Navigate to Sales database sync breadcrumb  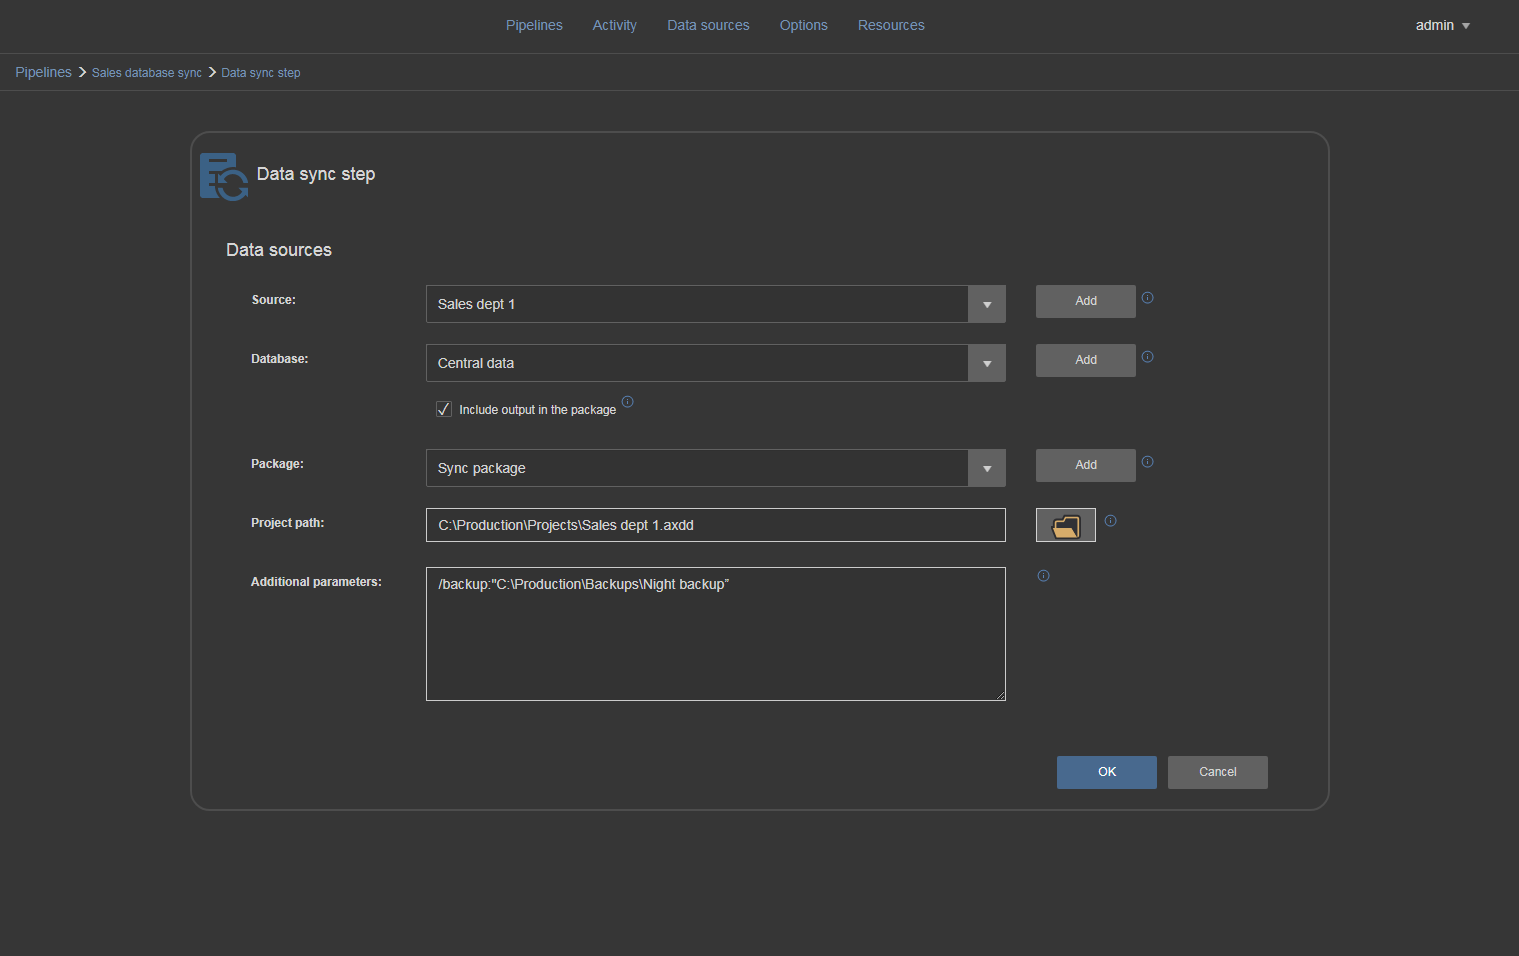147,73
